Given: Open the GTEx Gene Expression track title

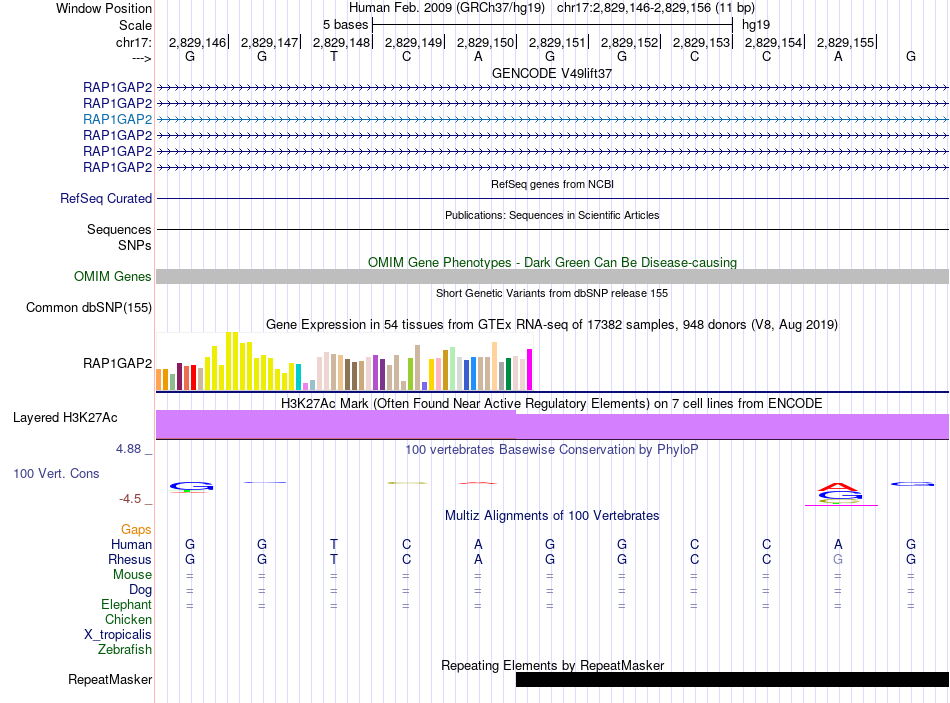Looking at the screenshot, I should pyautogui.click(x=552, y=325).
